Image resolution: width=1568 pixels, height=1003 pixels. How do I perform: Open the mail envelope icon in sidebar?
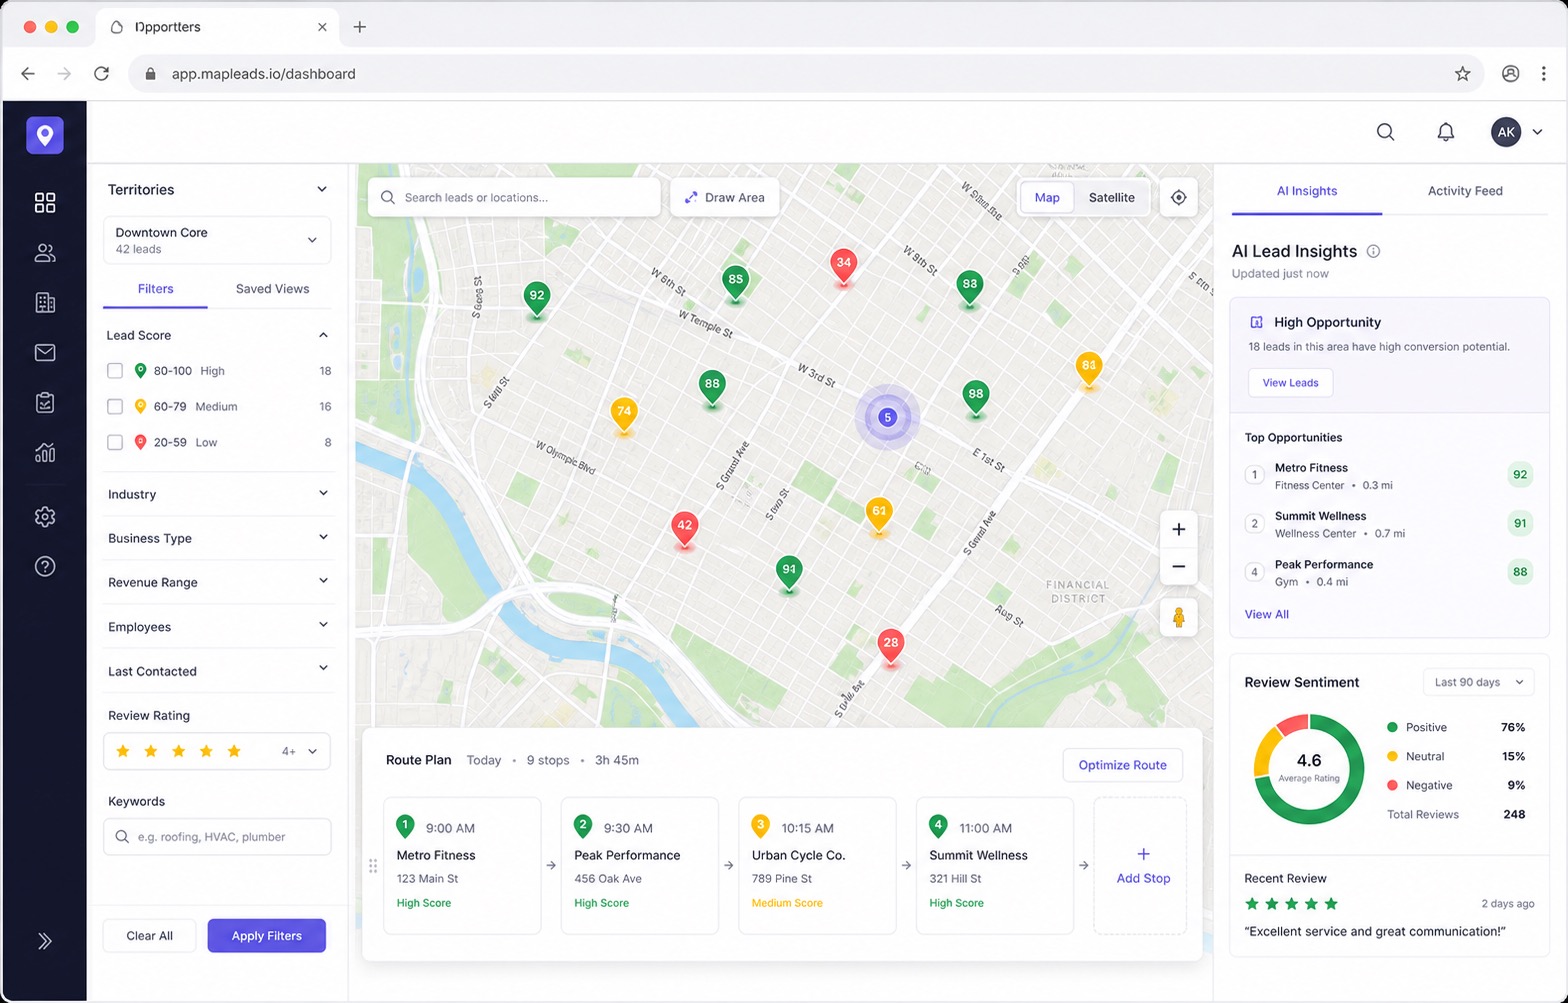coord(45,352)
